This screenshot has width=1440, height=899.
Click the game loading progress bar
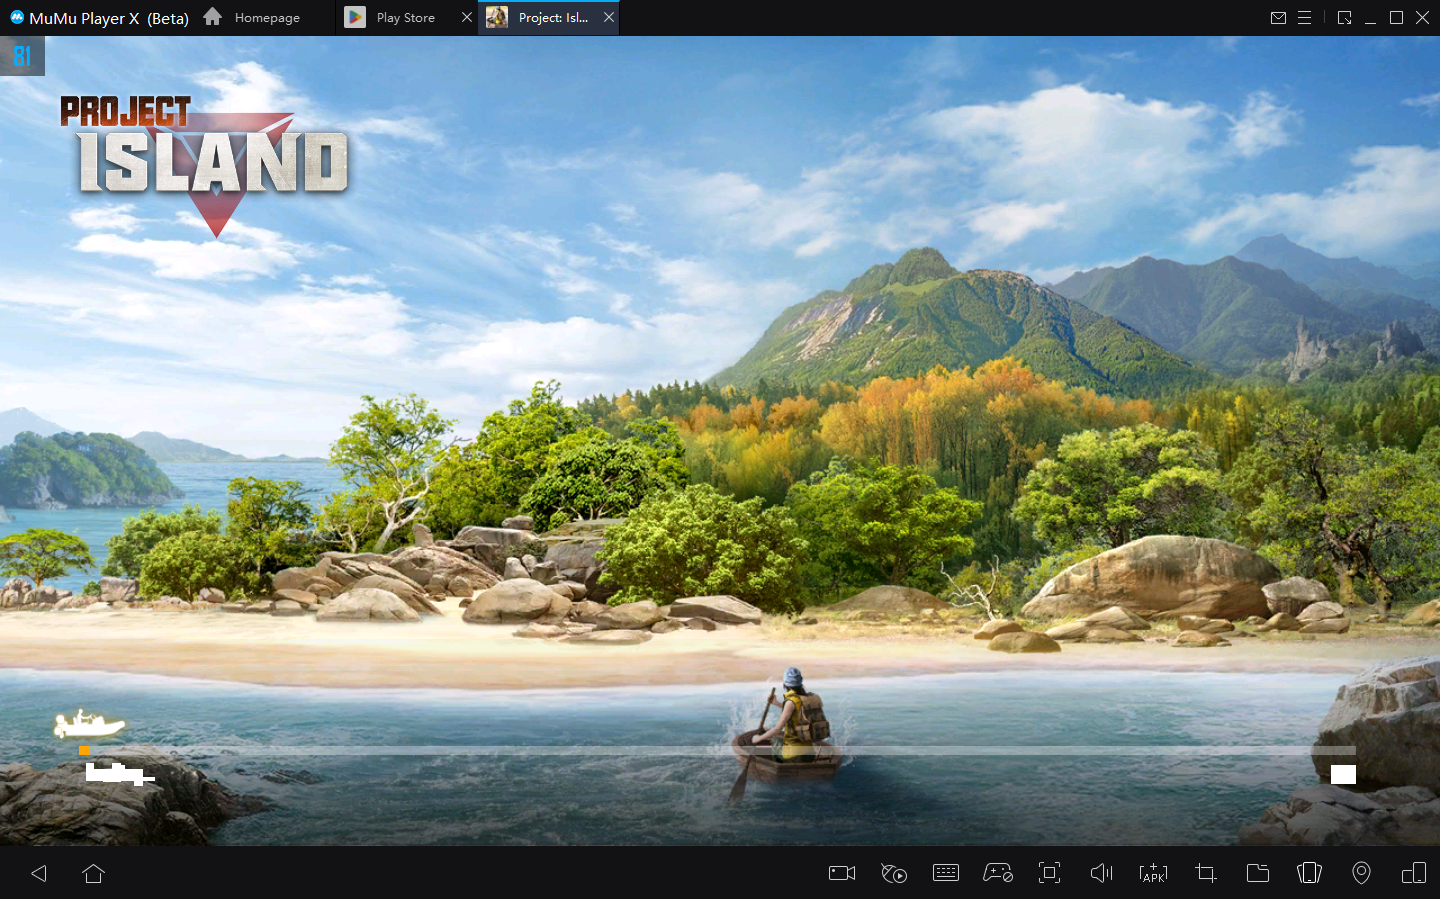[717, 750]
